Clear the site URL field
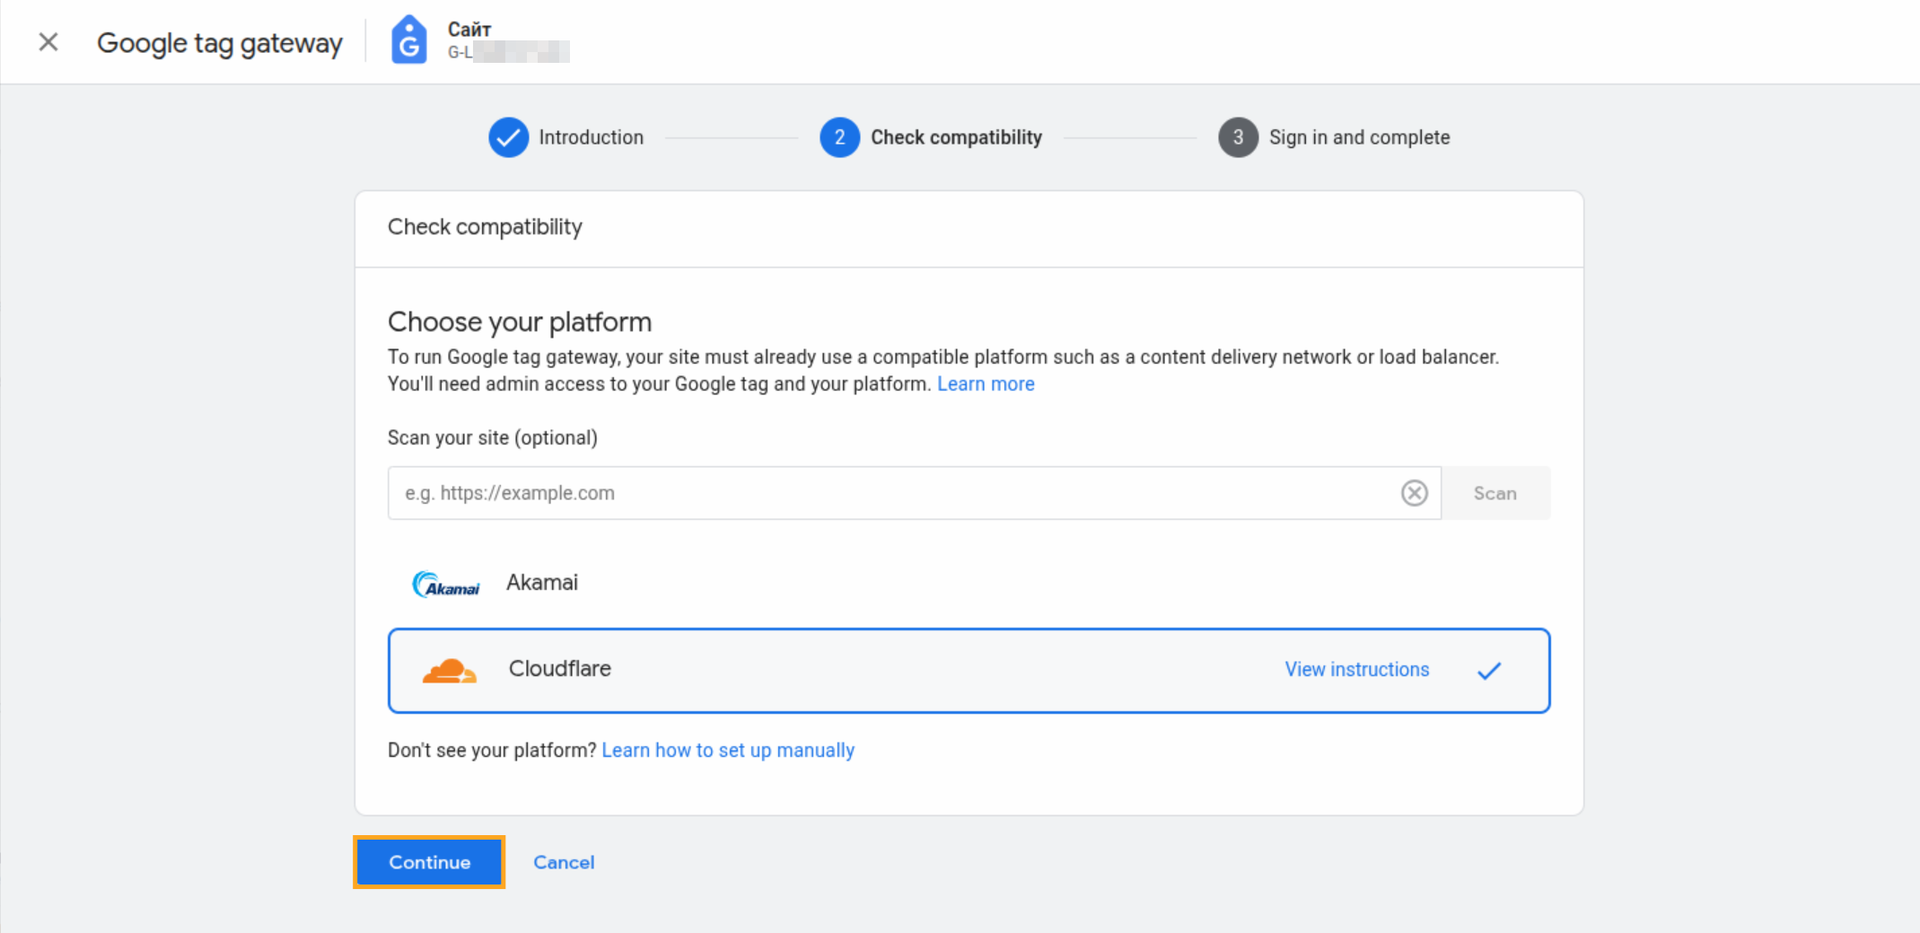The image size is (1920, 933). coord(1413,493)
